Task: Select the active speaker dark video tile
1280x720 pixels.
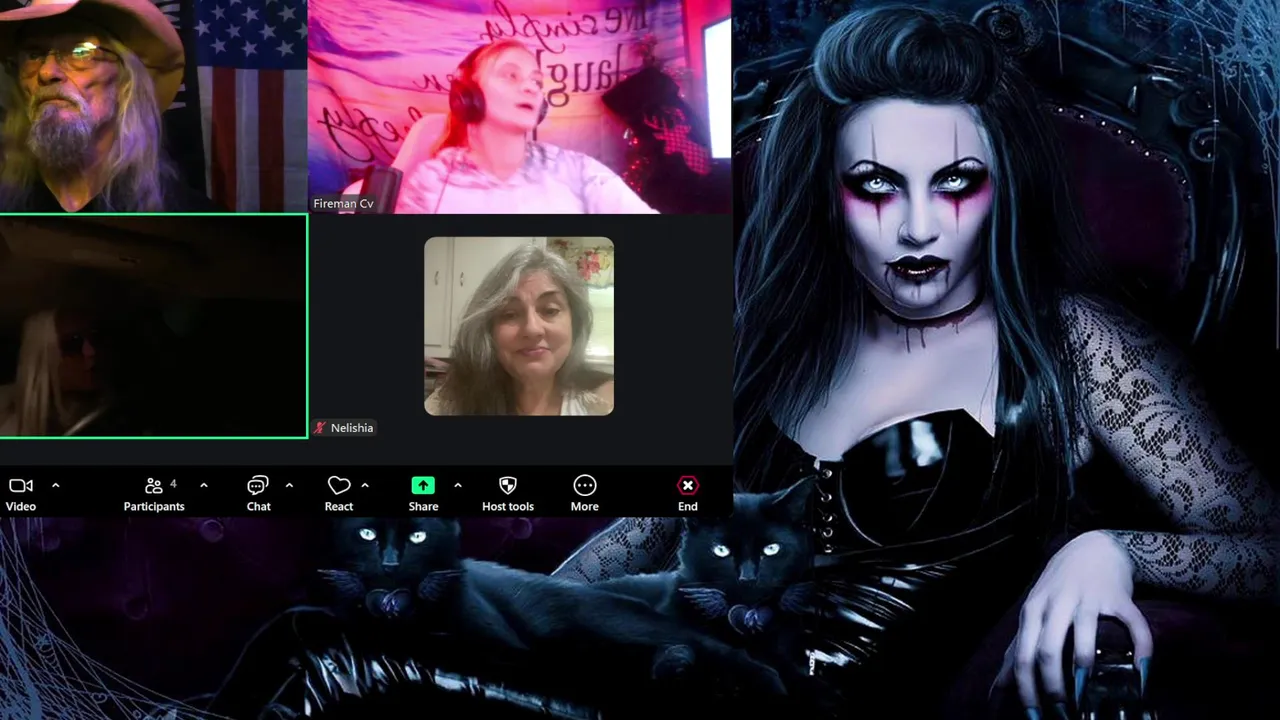Action: pyautogui.click(x=153, y=326)
